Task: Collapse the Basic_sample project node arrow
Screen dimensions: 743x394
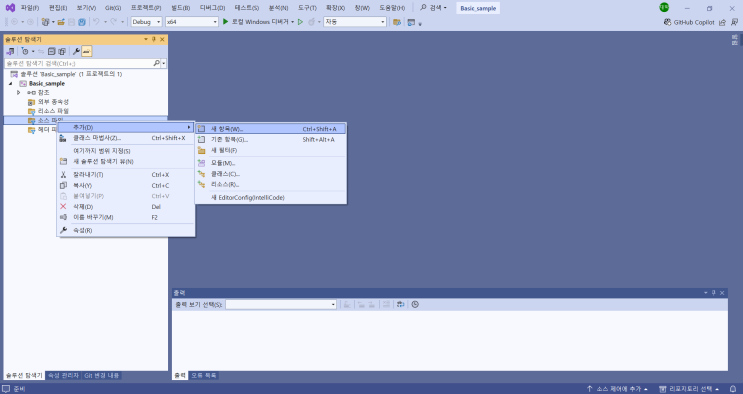Action: [11, 83]
